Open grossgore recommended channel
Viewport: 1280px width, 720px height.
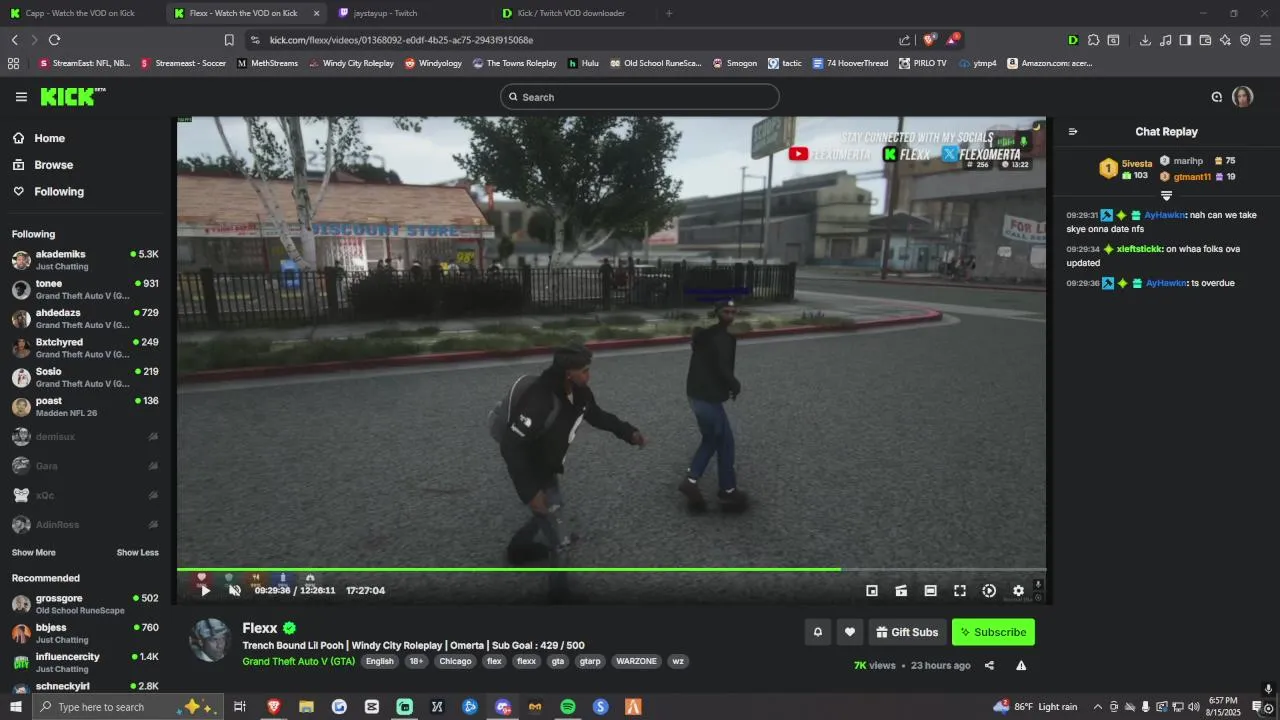click(85, 604)
